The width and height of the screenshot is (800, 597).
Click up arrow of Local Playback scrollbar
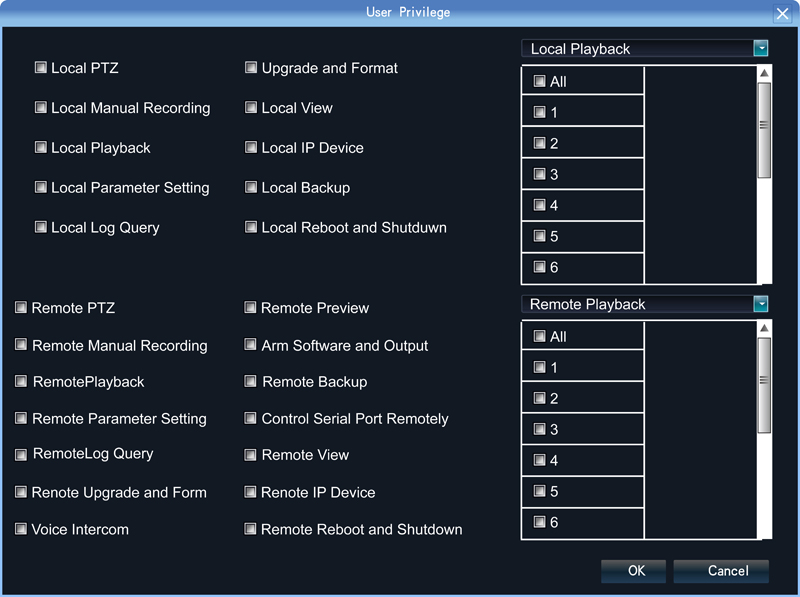pyautogui.click(x=764, y=73)
